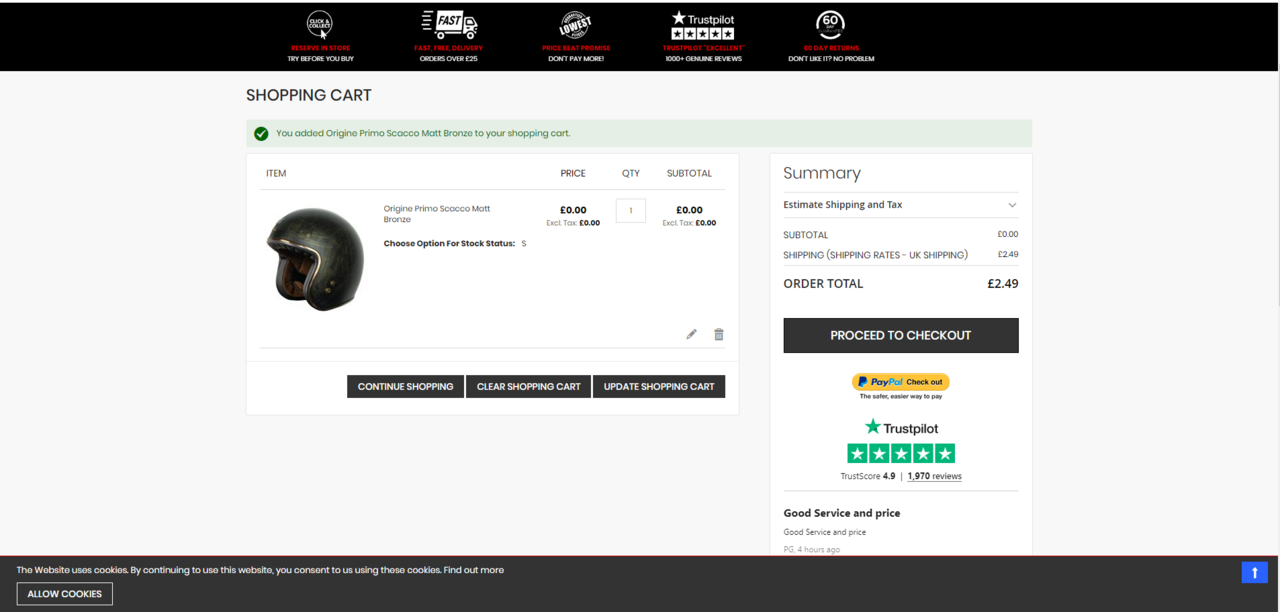
Task: Click the Order Total £2.49 amount
Action: 1003,283
